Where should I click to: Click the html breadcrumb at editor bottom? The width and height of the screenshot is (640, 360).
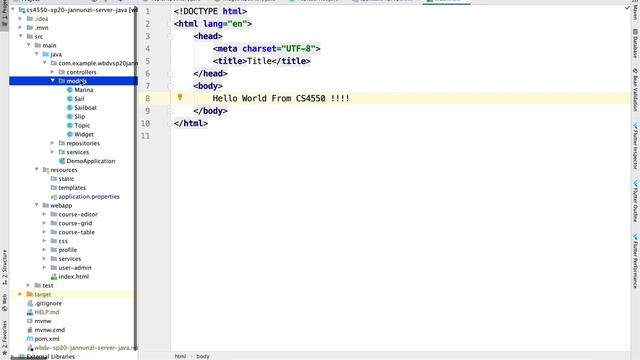click(x=180, y=356)
